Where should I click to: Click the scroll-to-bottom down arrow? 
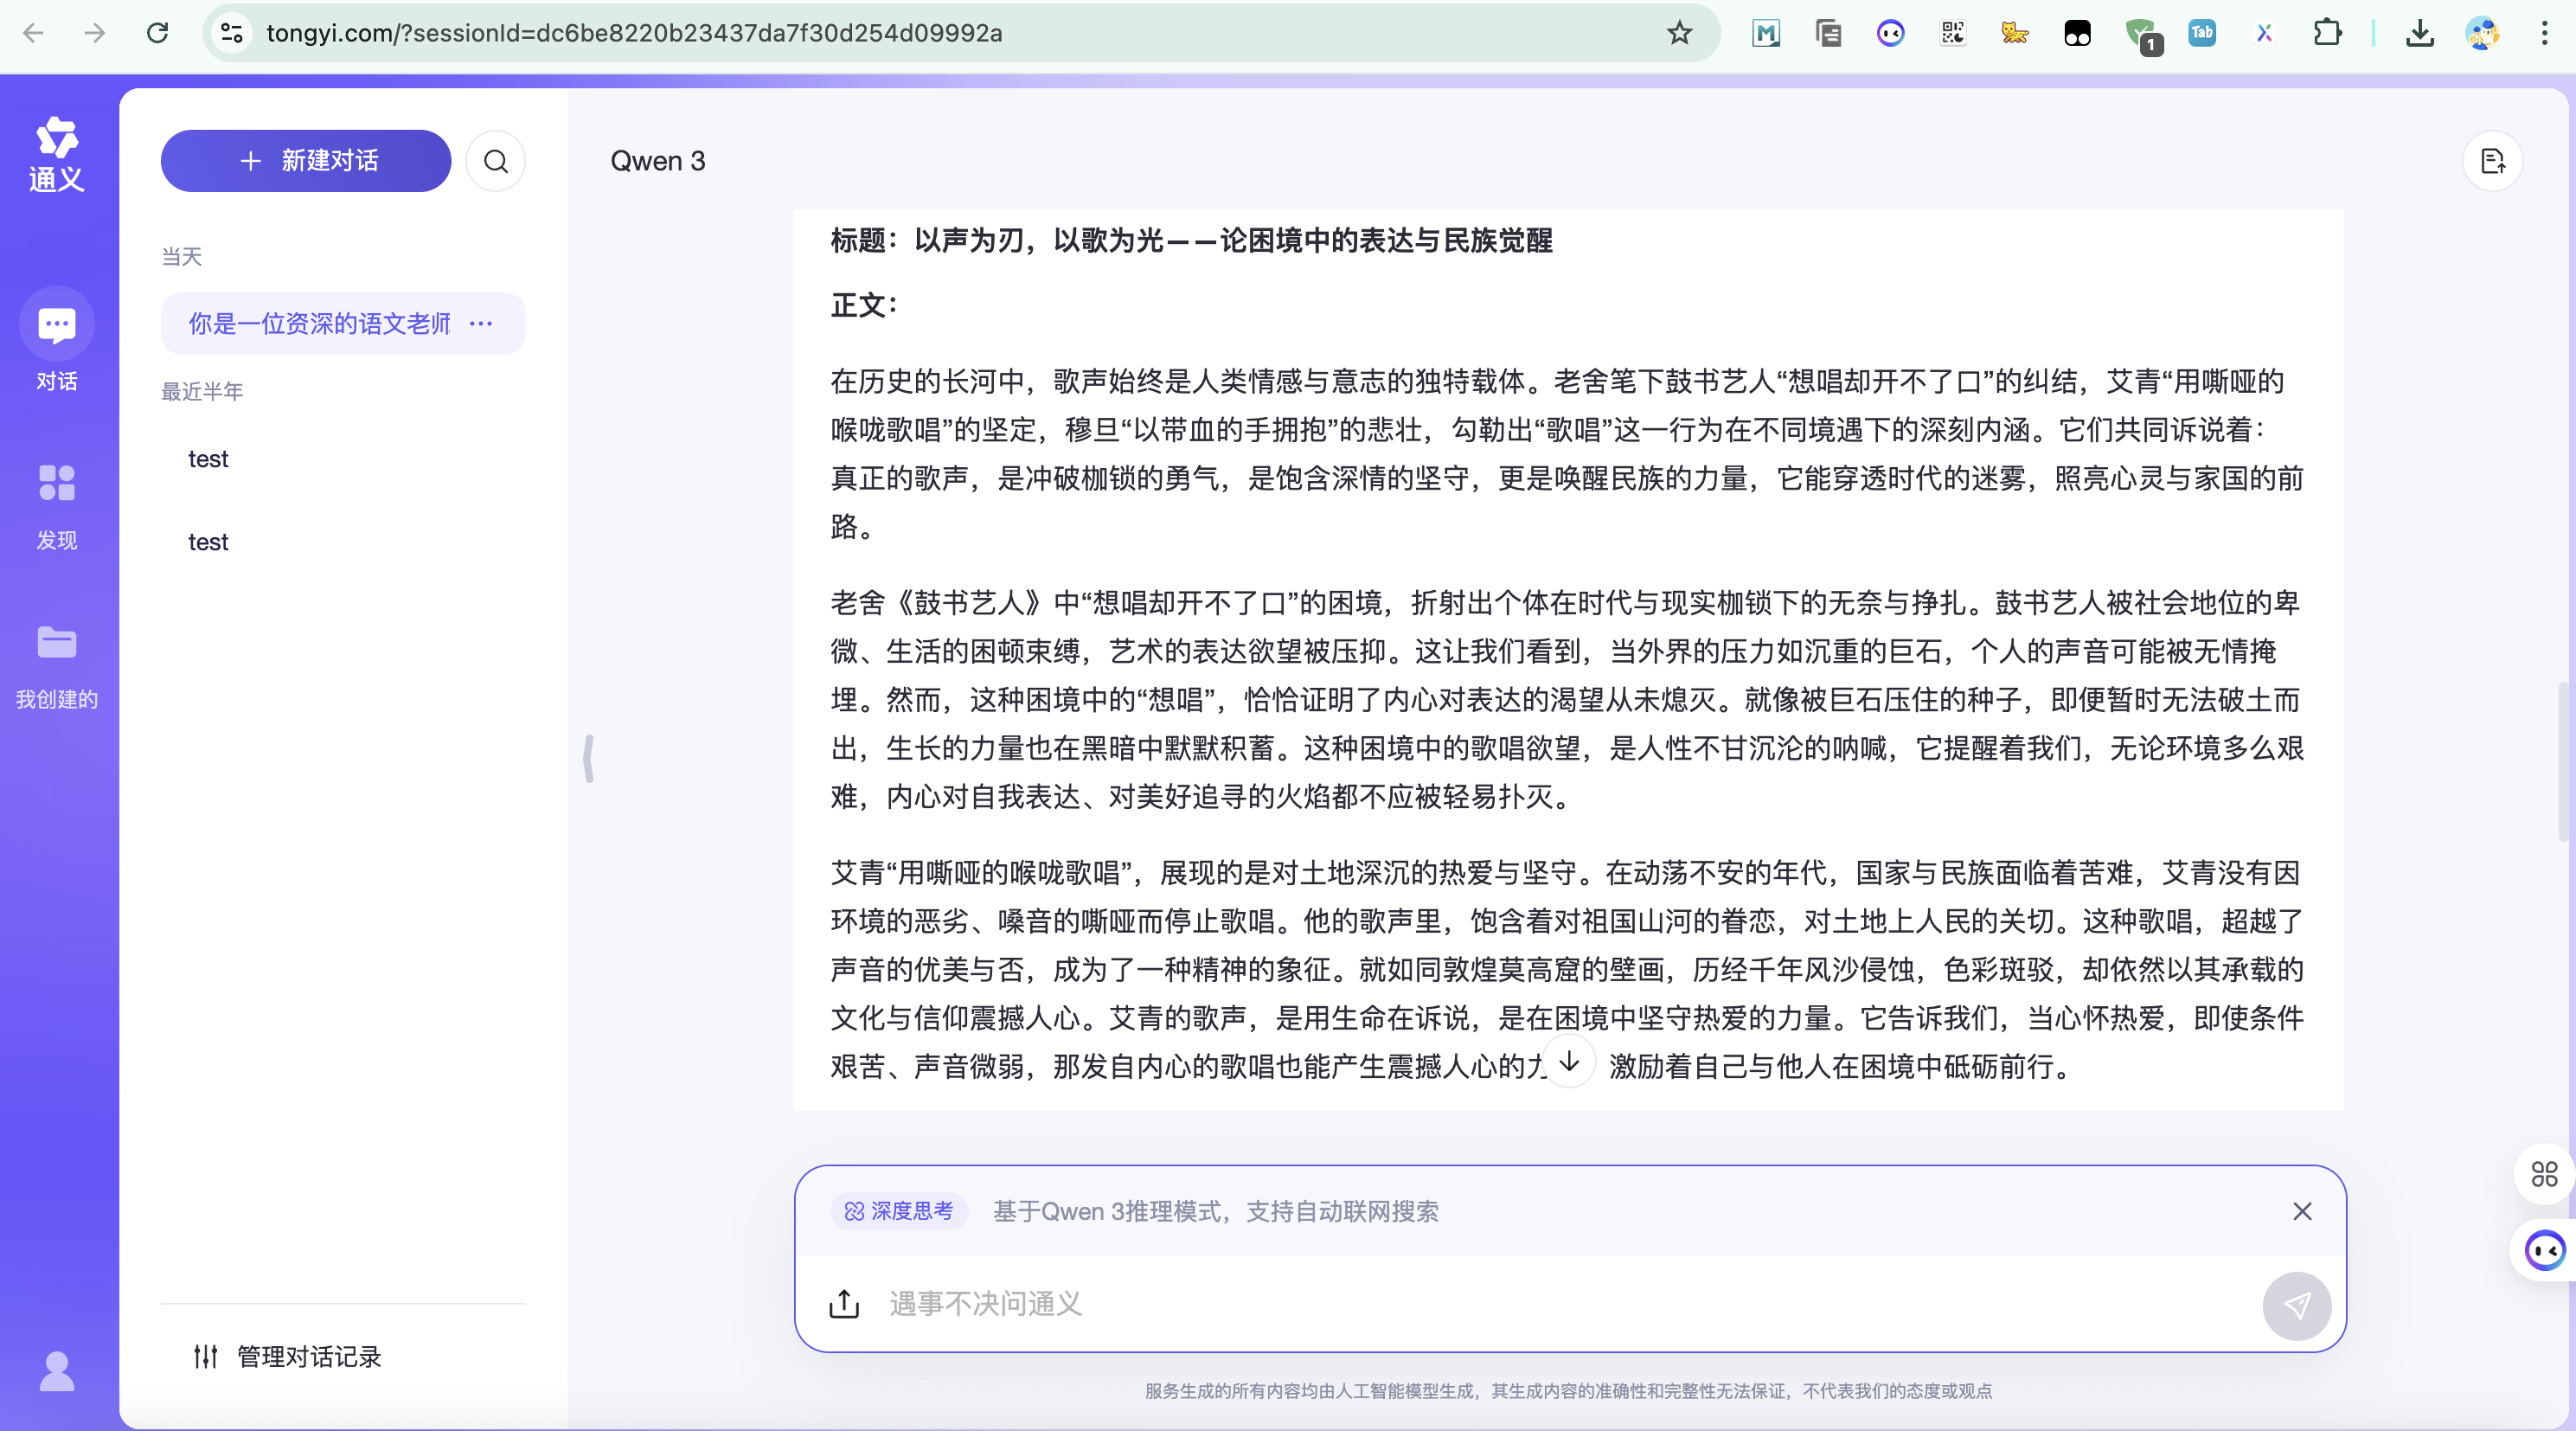tap(1569, 1061)
